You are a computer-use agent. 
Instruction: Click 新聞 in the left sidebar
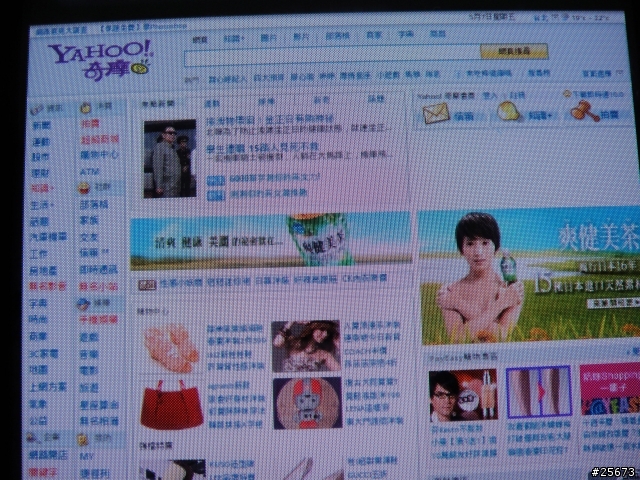[x=41, y=125]
